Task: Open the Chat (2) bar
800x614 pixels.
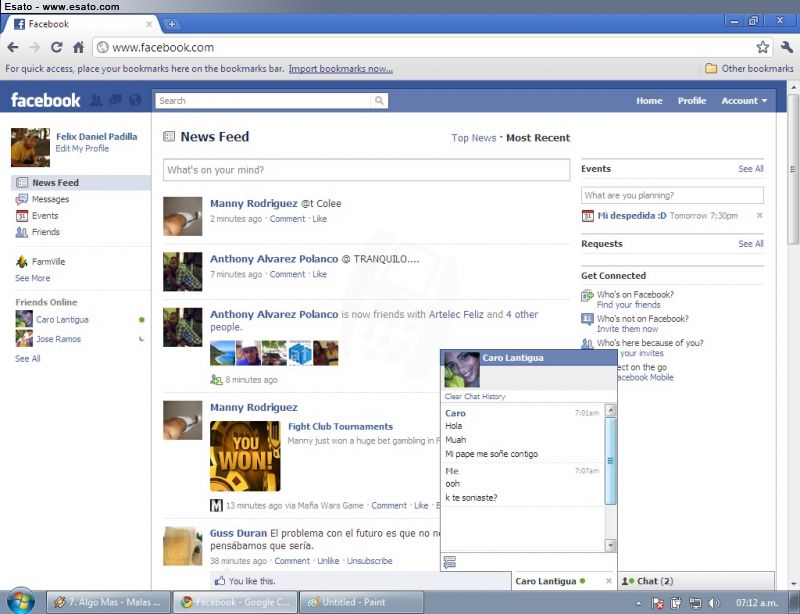Action: tap(696, 581)
